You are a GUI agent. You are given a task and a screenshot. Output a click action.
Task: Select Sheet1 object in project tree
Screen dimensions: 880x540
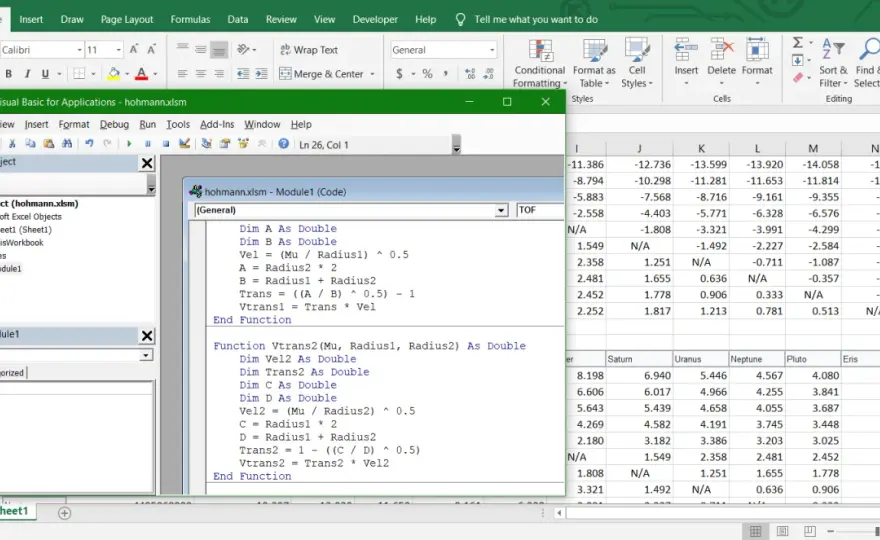click(x=26, y=230)
